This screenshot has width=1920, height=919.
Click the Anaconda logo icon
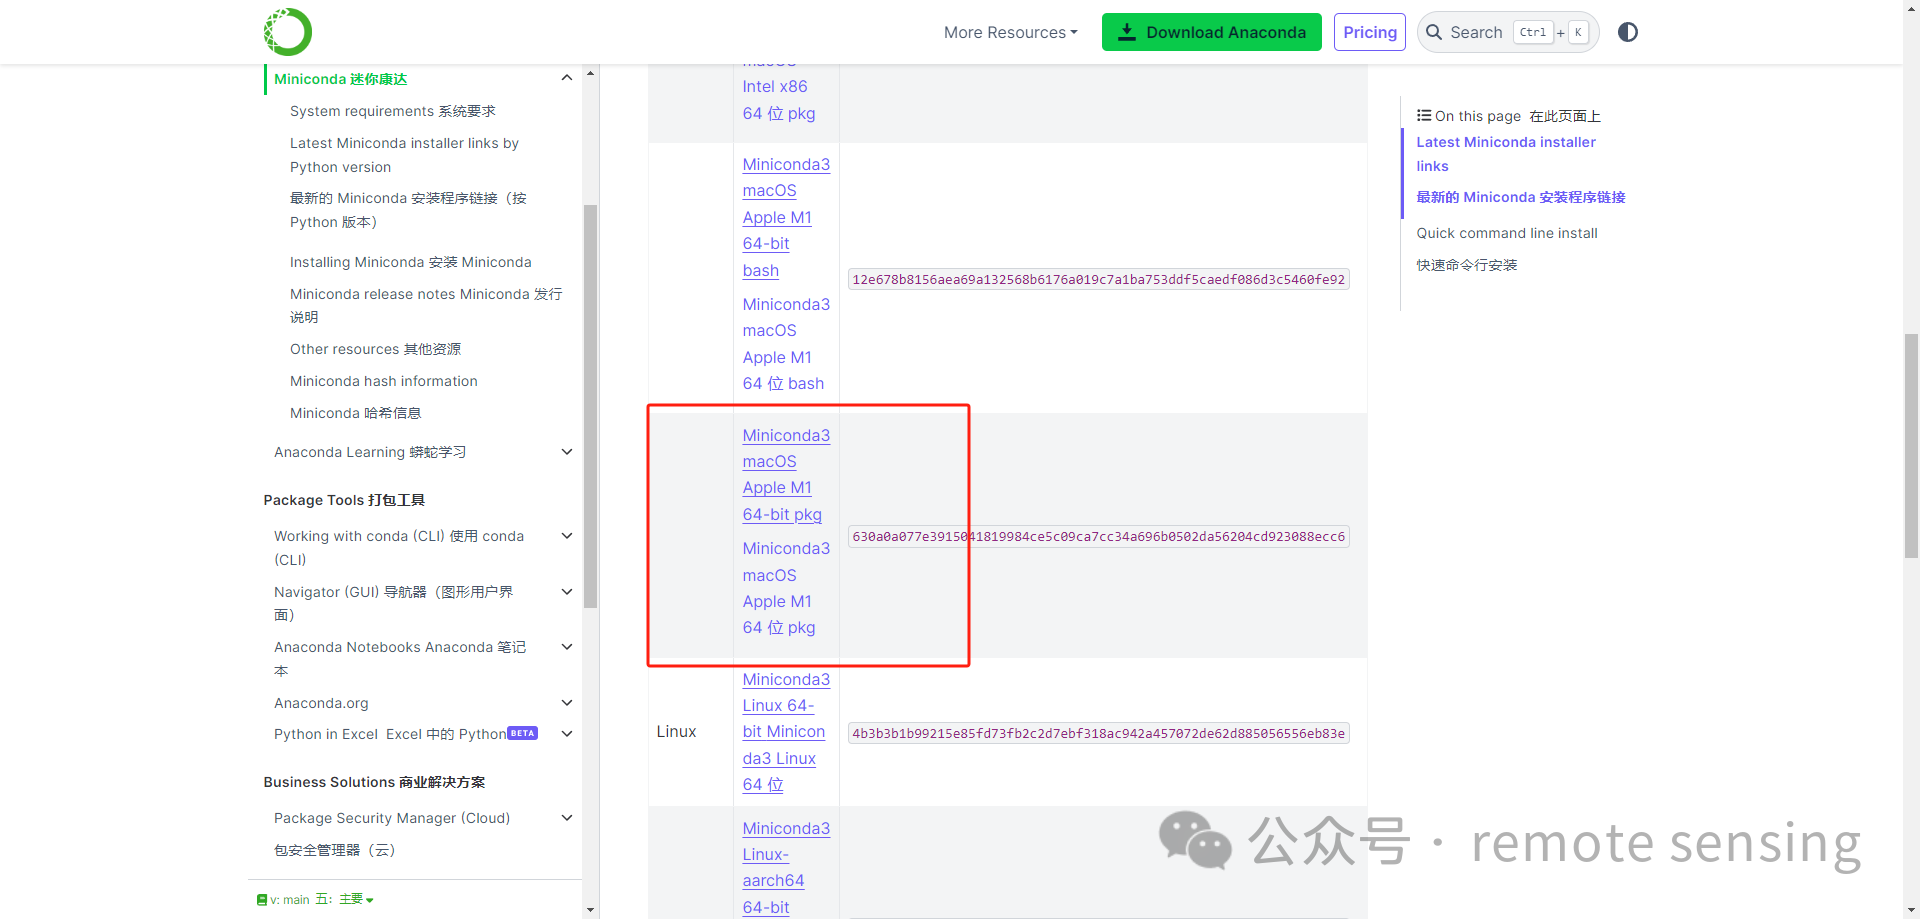click(288, 32)
